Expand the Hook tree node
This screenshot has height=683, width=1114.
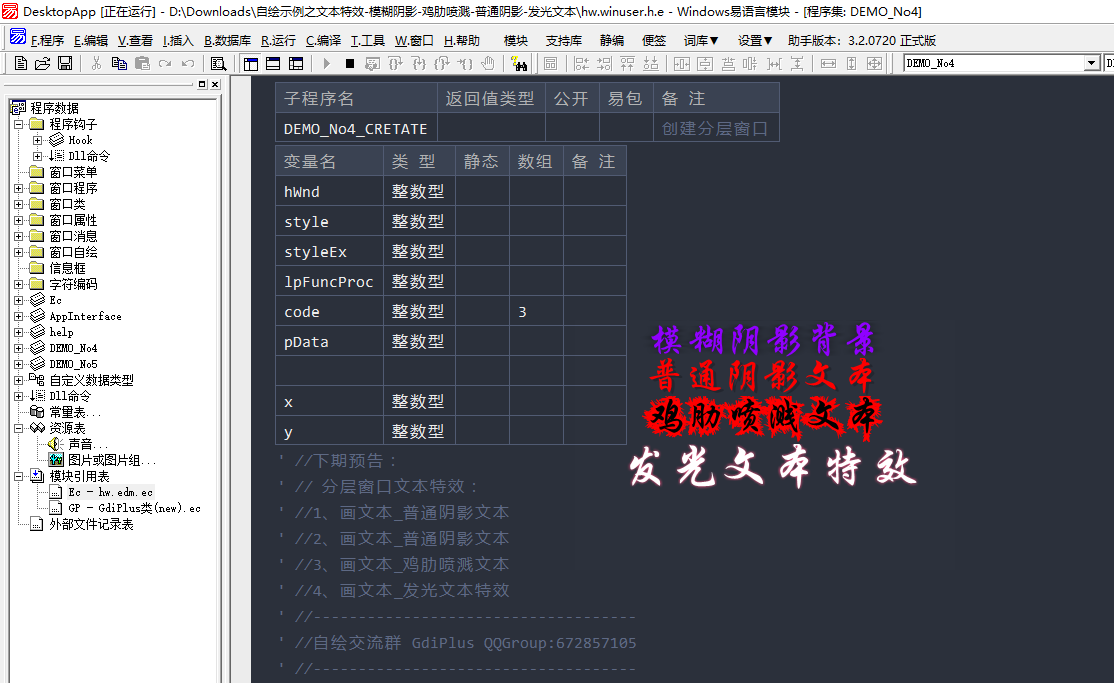(x=38, y=140)
